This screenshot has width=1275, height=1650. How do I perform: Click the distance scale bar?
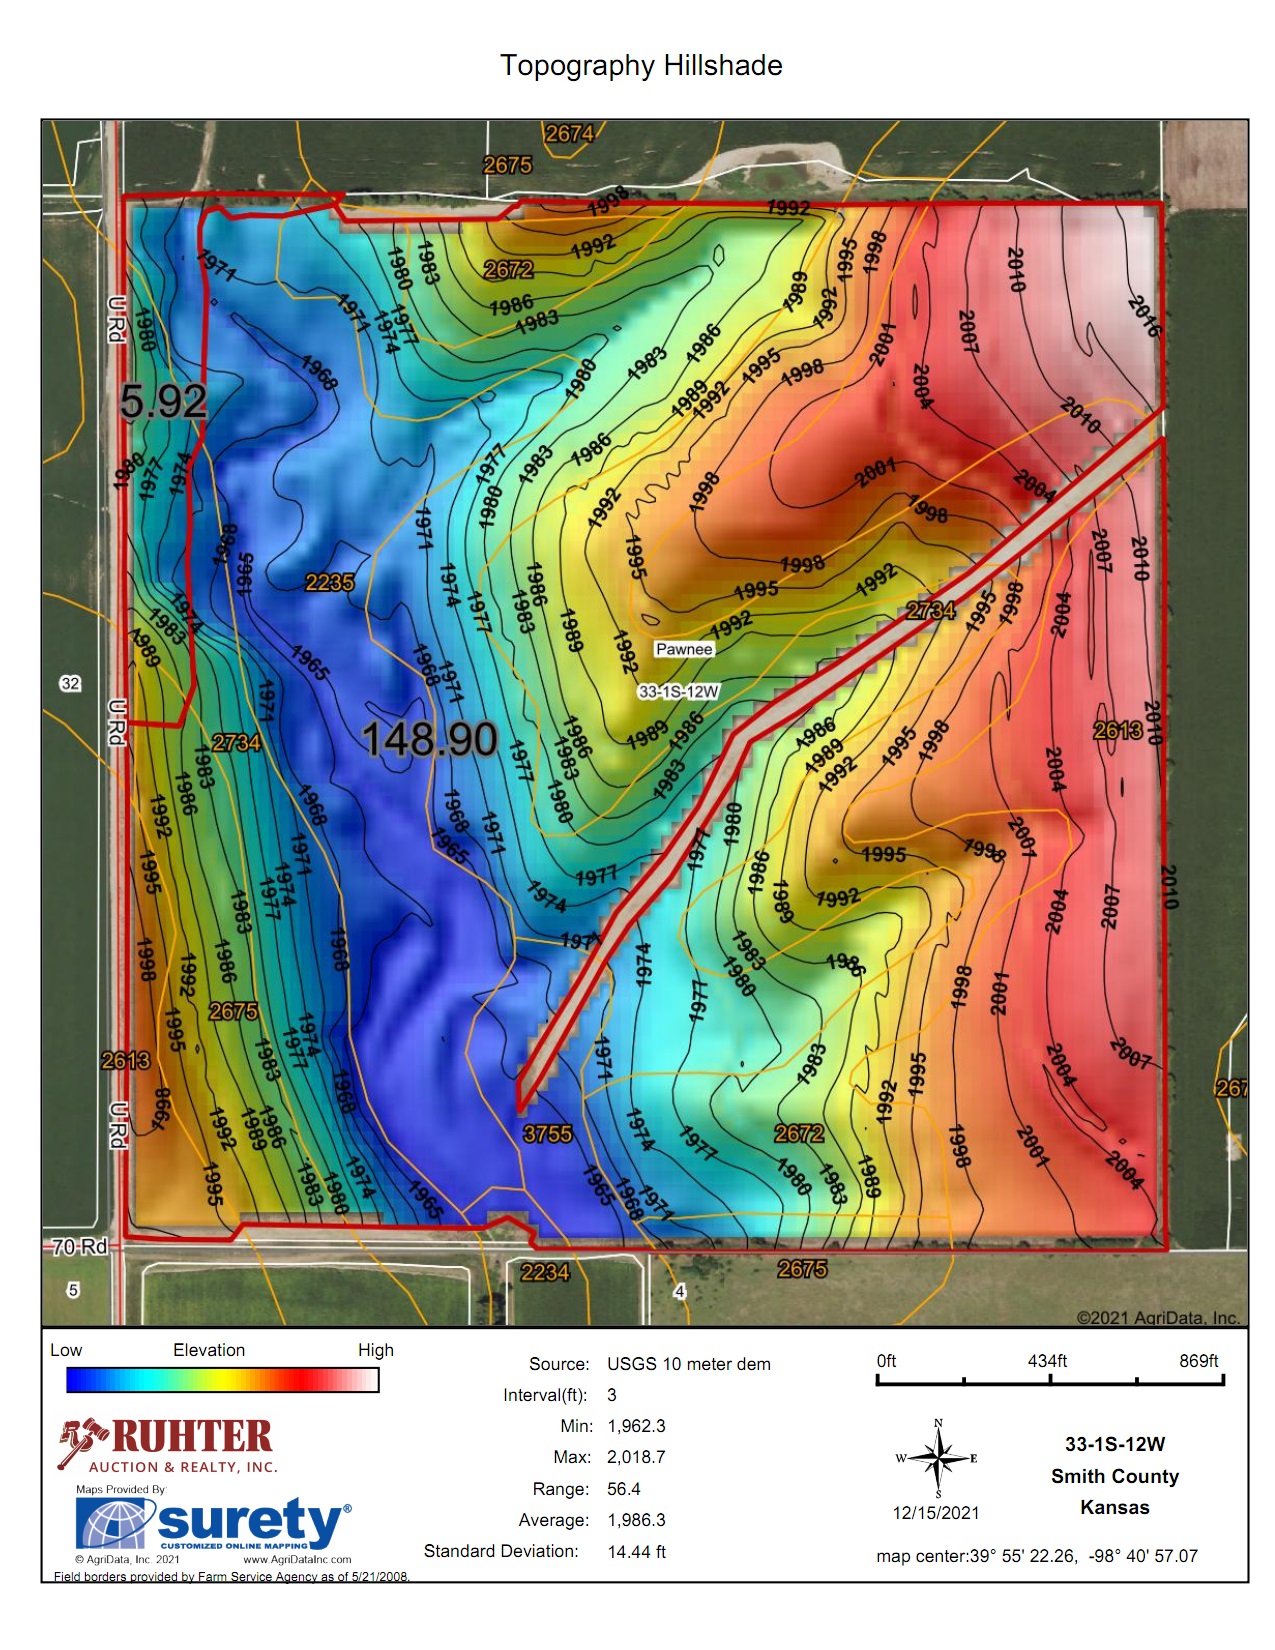1049,1381
